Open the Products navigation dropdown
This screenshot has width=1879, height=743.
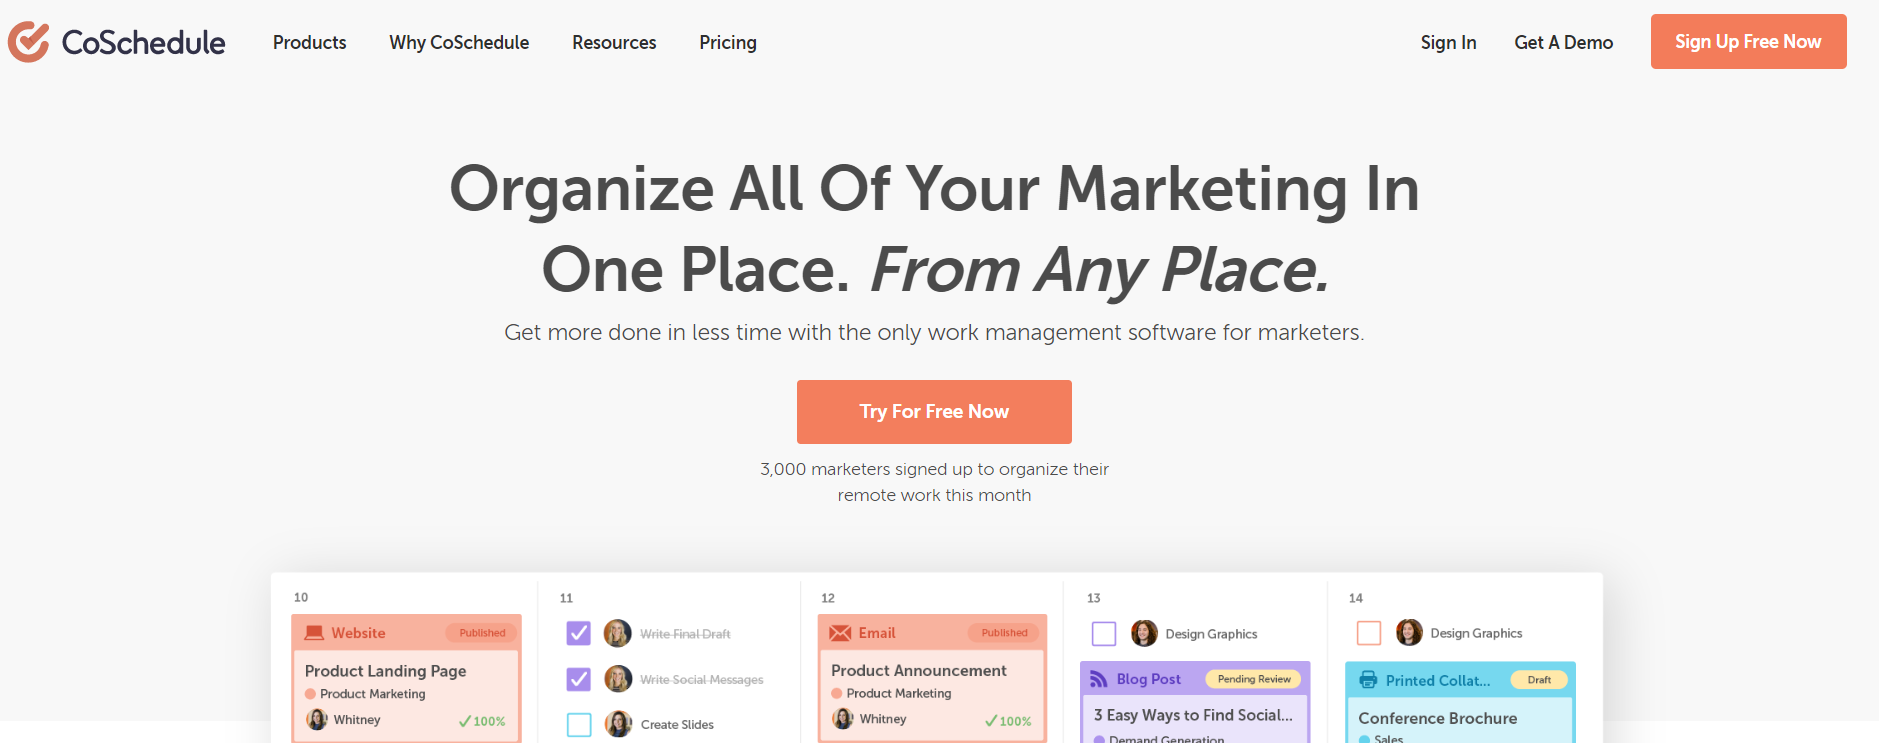click(x=309, y=42)
